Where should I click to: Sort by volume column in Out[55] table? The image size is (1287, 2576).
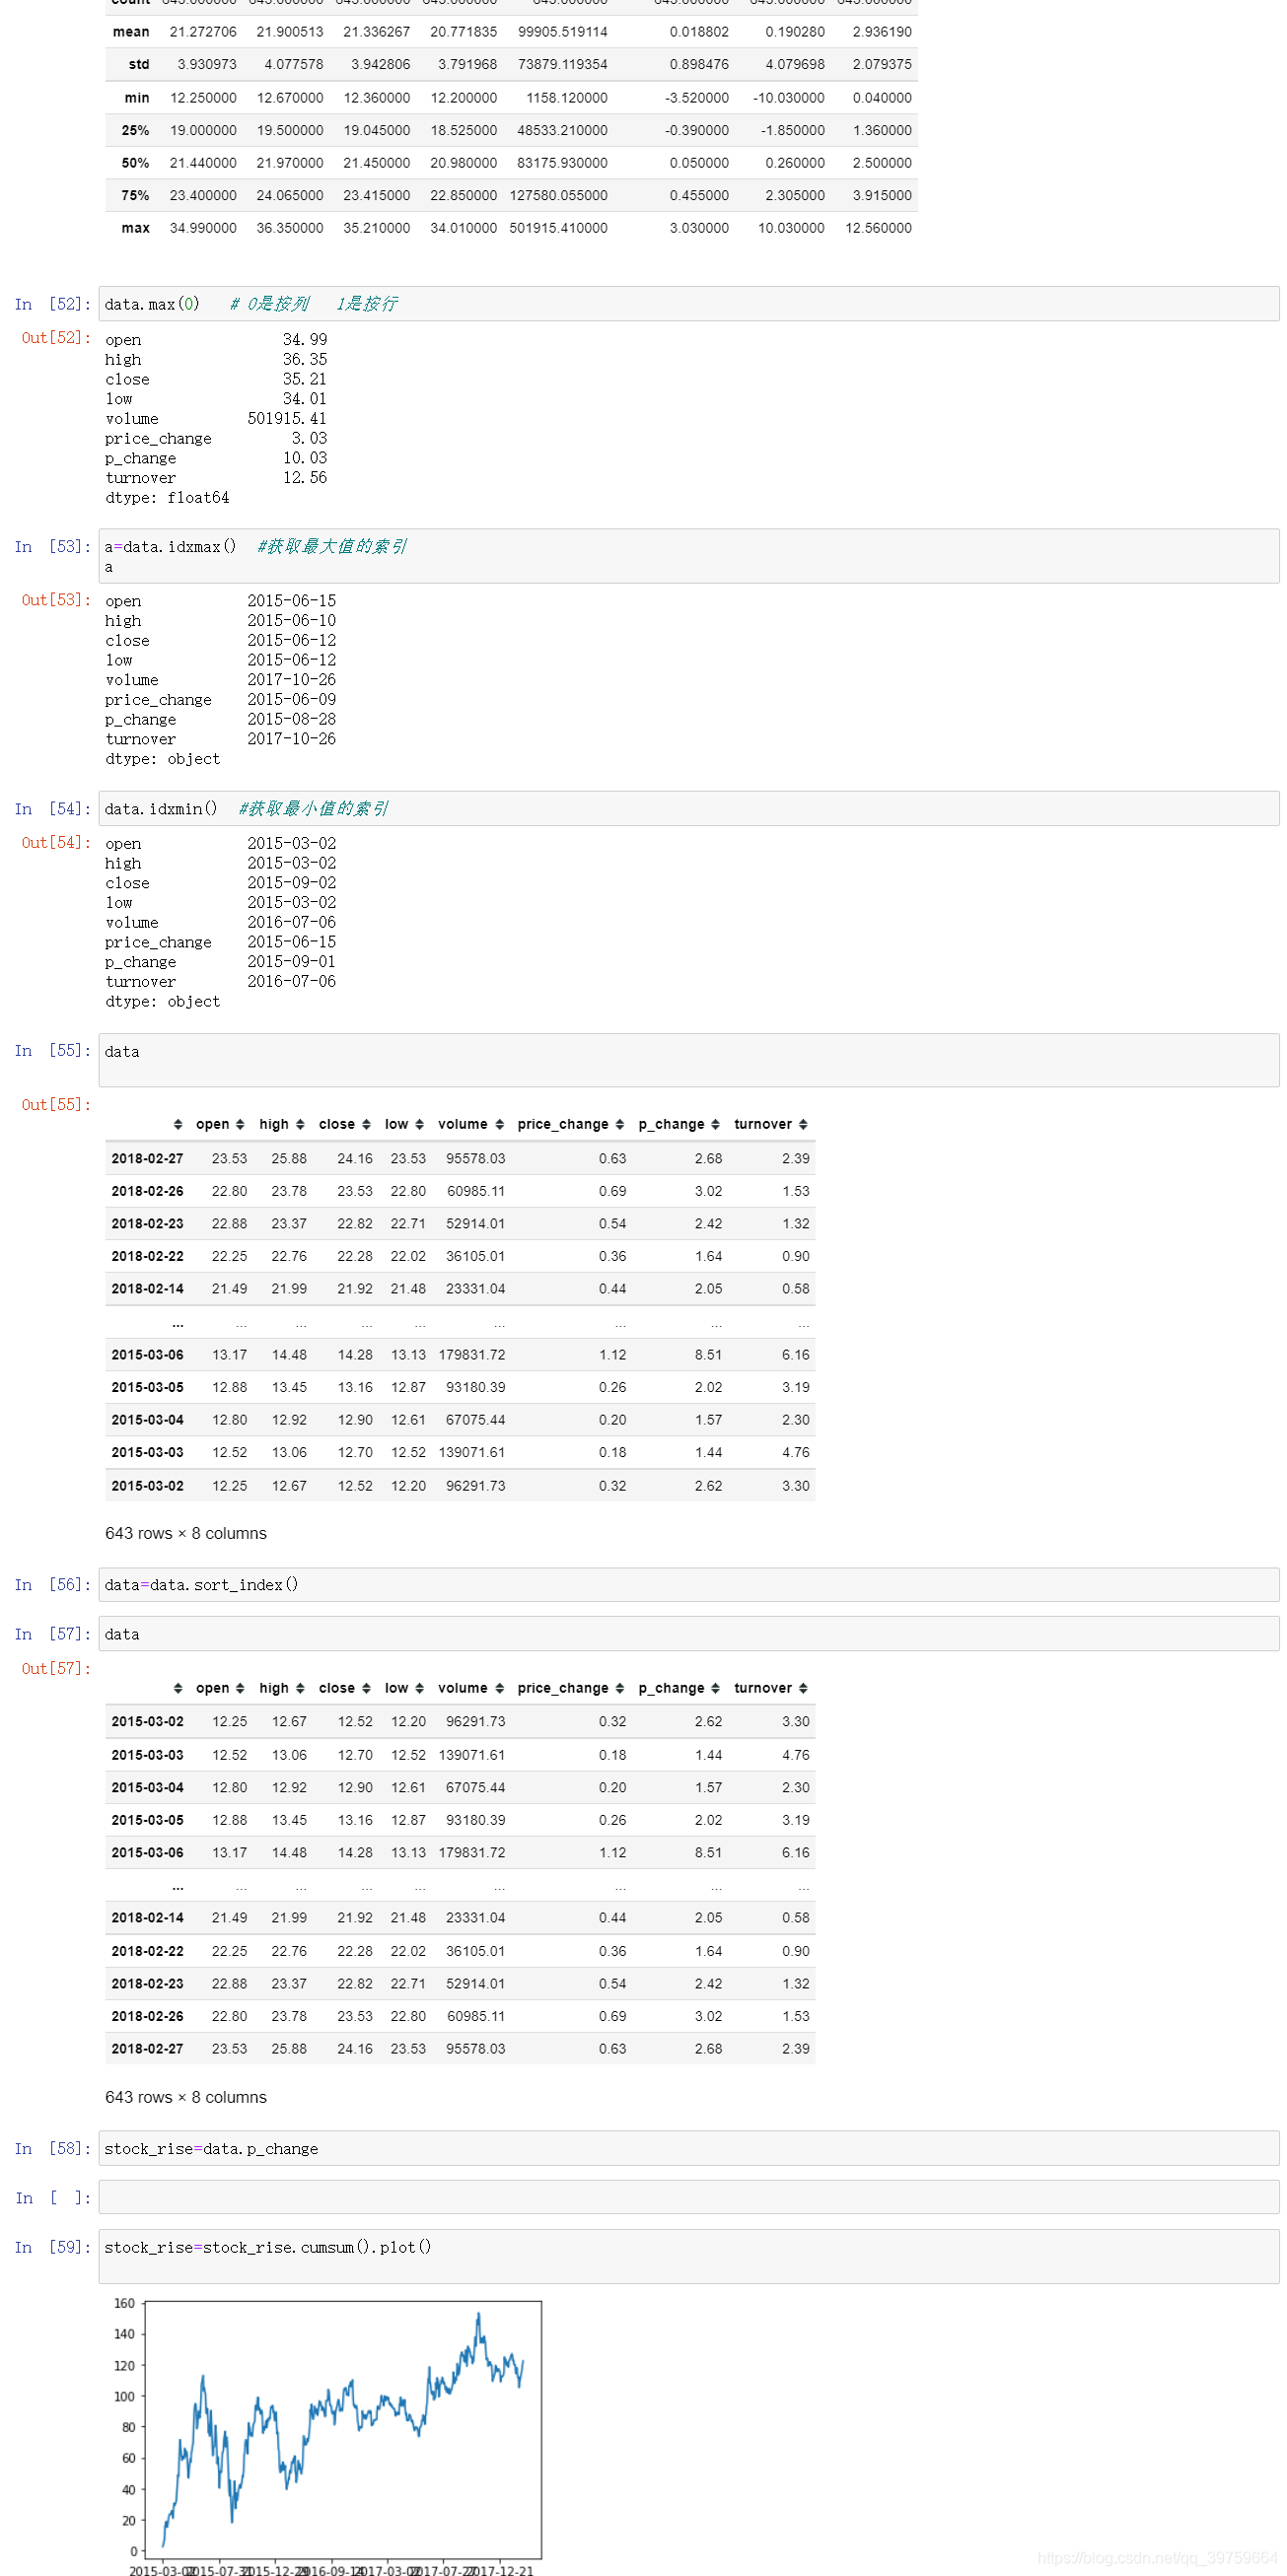499,1124
